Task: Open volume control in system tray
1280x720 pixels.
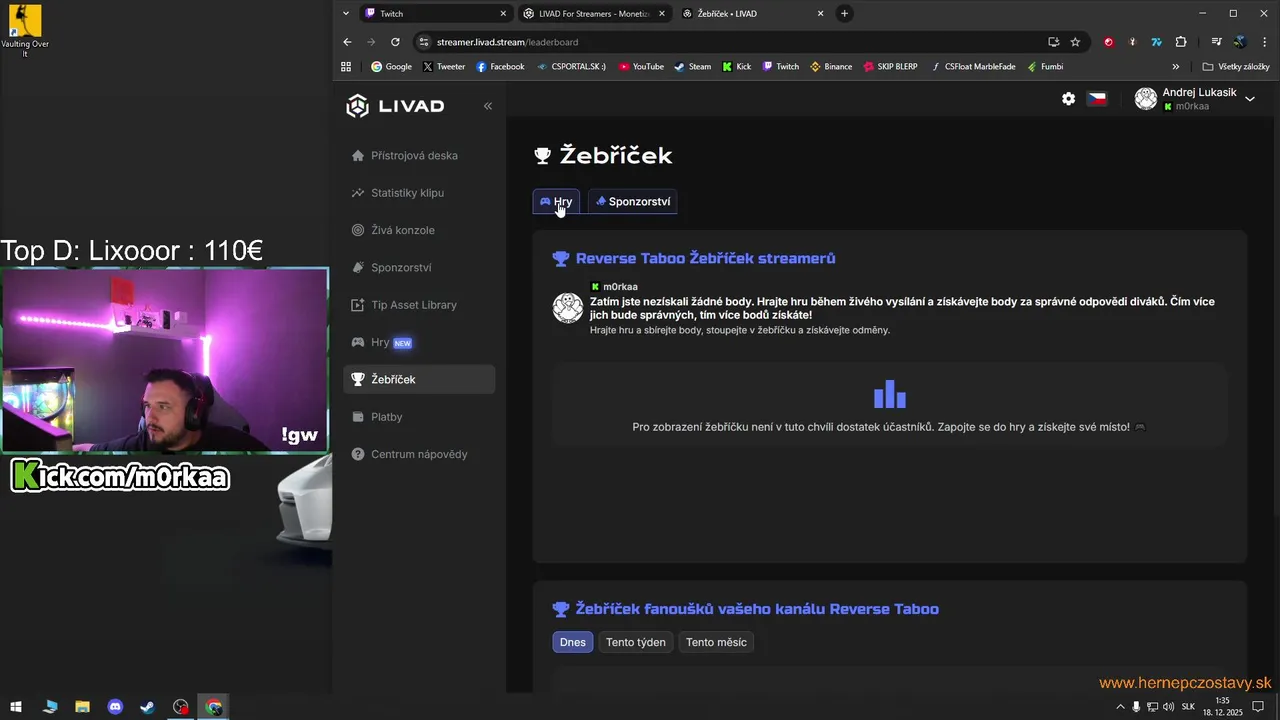Action: click(1169, 707)
